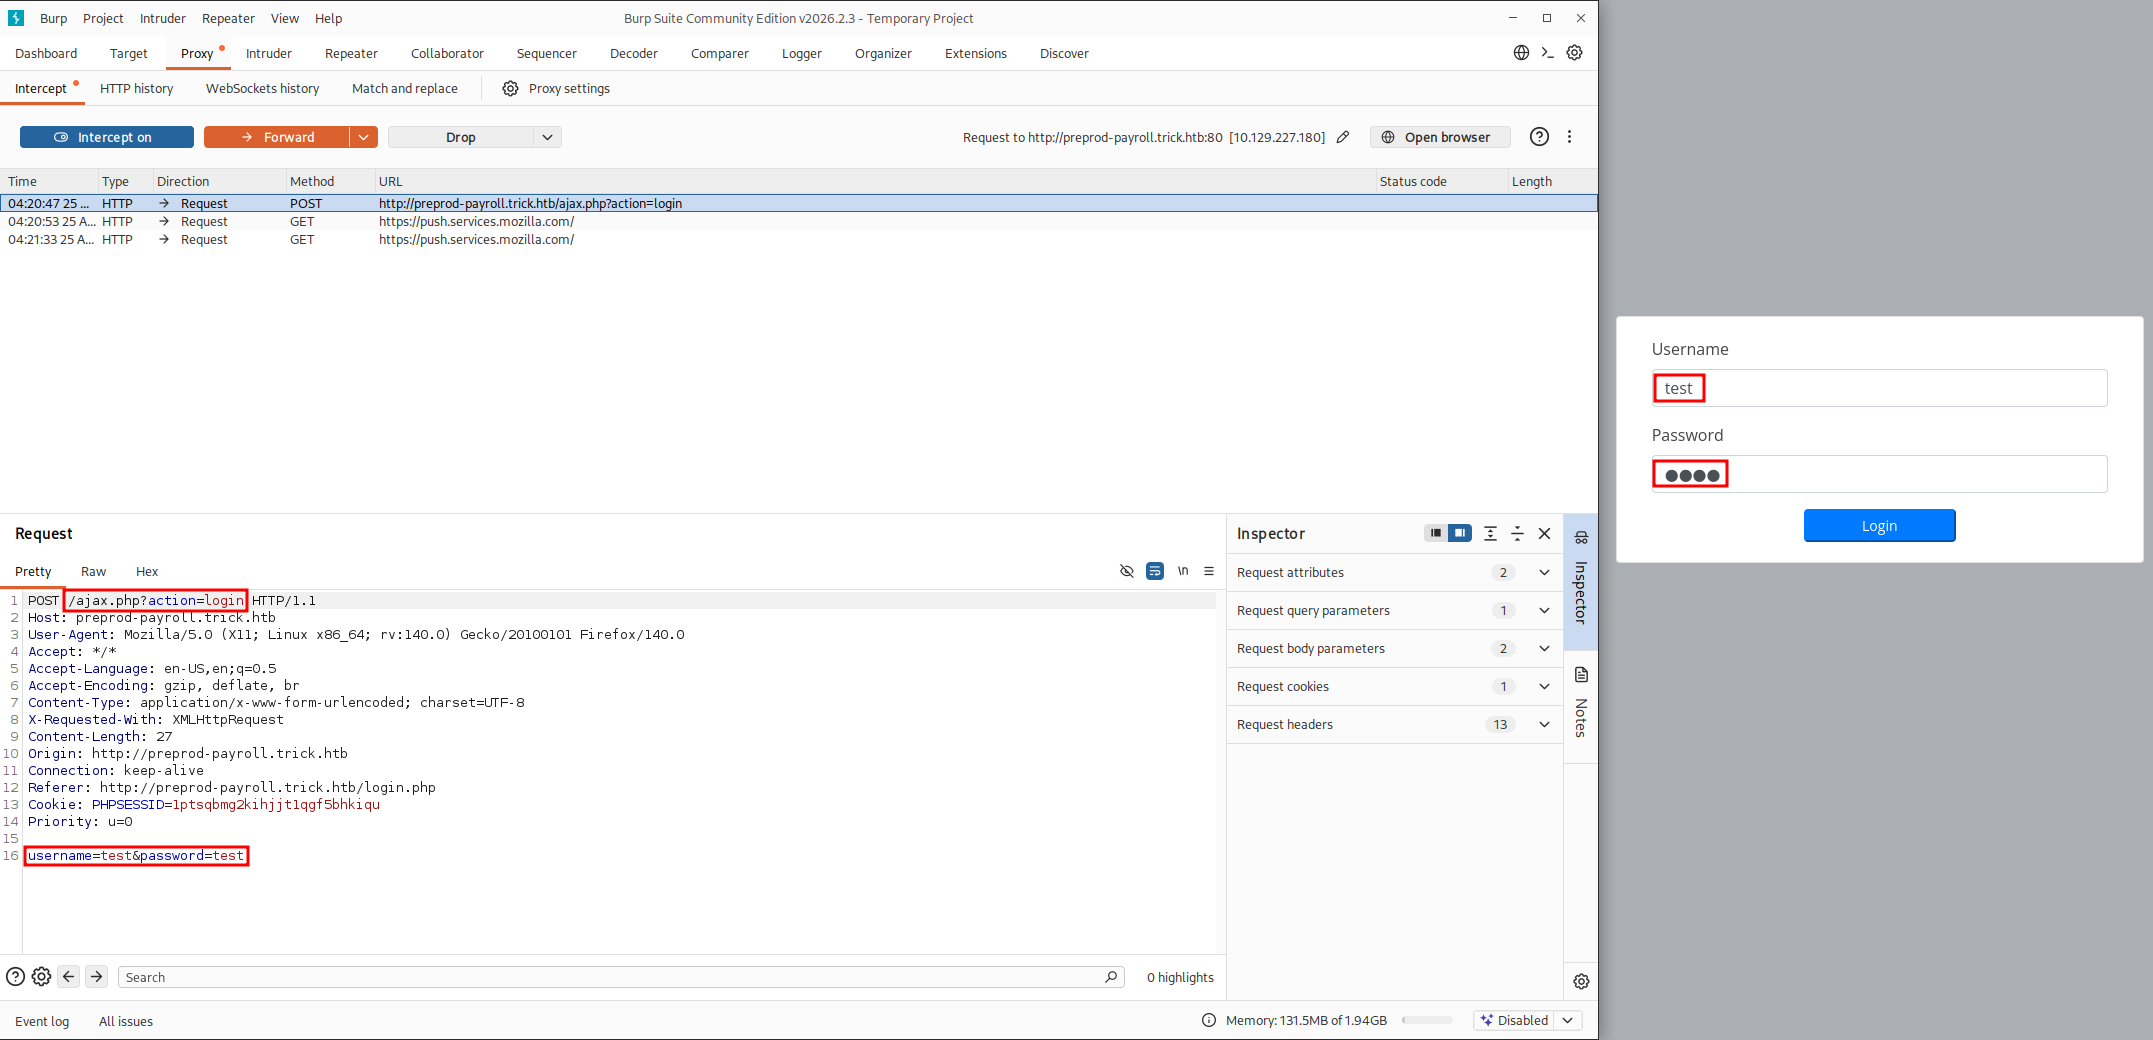The width and height of the screenshot is (2153, 1040).
Task: Click the memory usage progress bar
Action: click(1427, 1021)
